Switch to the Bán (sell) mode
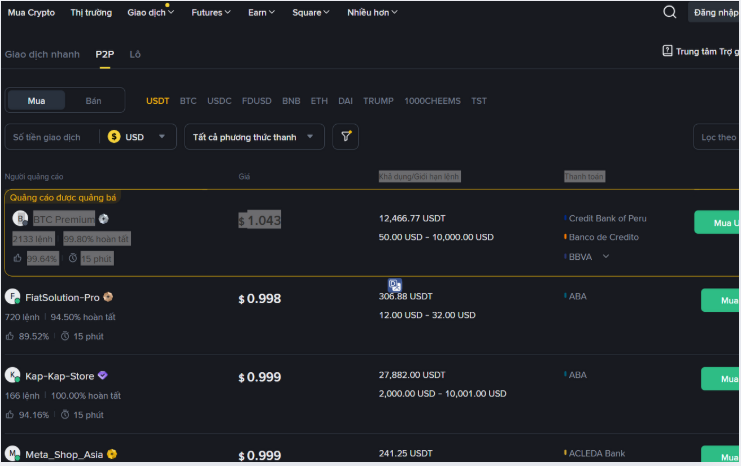The width and height of the screenshot is (741, 466). pyautogui.click(x=93, y=100)
